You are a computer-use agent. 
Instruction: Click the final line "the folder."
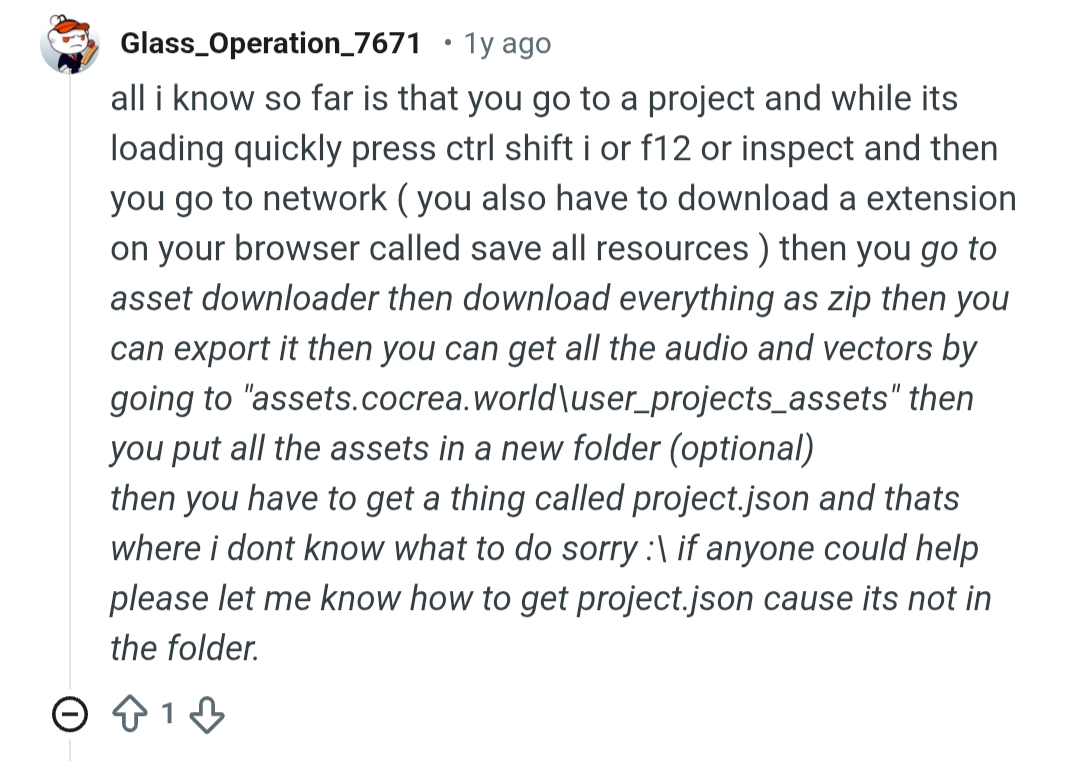pos(185,648)
